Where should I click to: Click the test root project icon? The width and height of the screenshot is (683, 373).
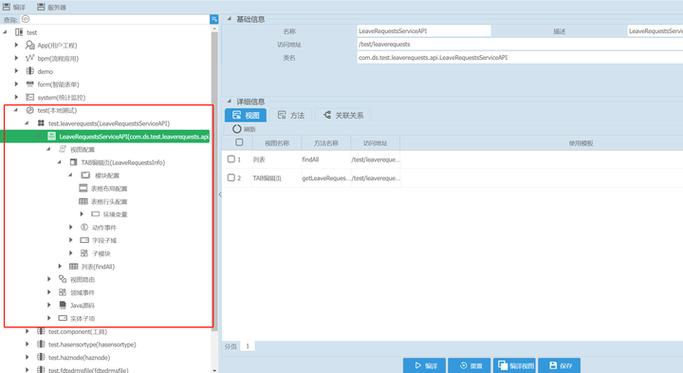(x=19, y=32)
